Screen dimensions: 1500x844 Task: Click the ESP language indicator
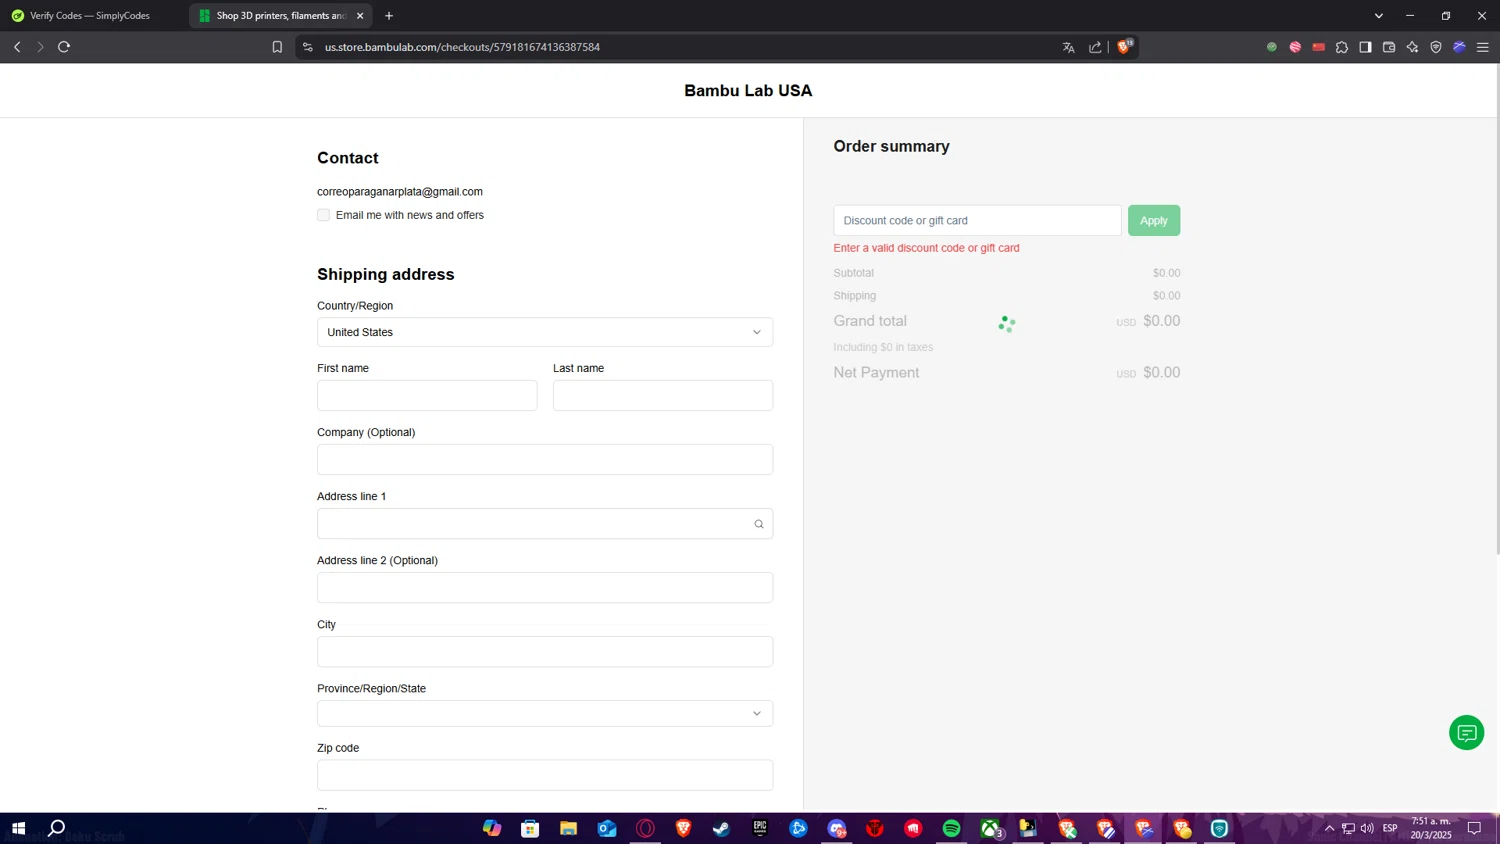point(1390,828)
